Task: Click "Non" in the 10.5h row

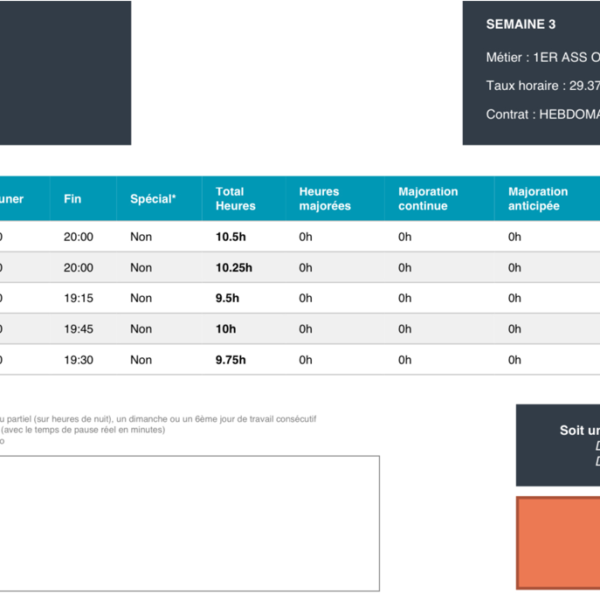Action: [x=141, y=237]
